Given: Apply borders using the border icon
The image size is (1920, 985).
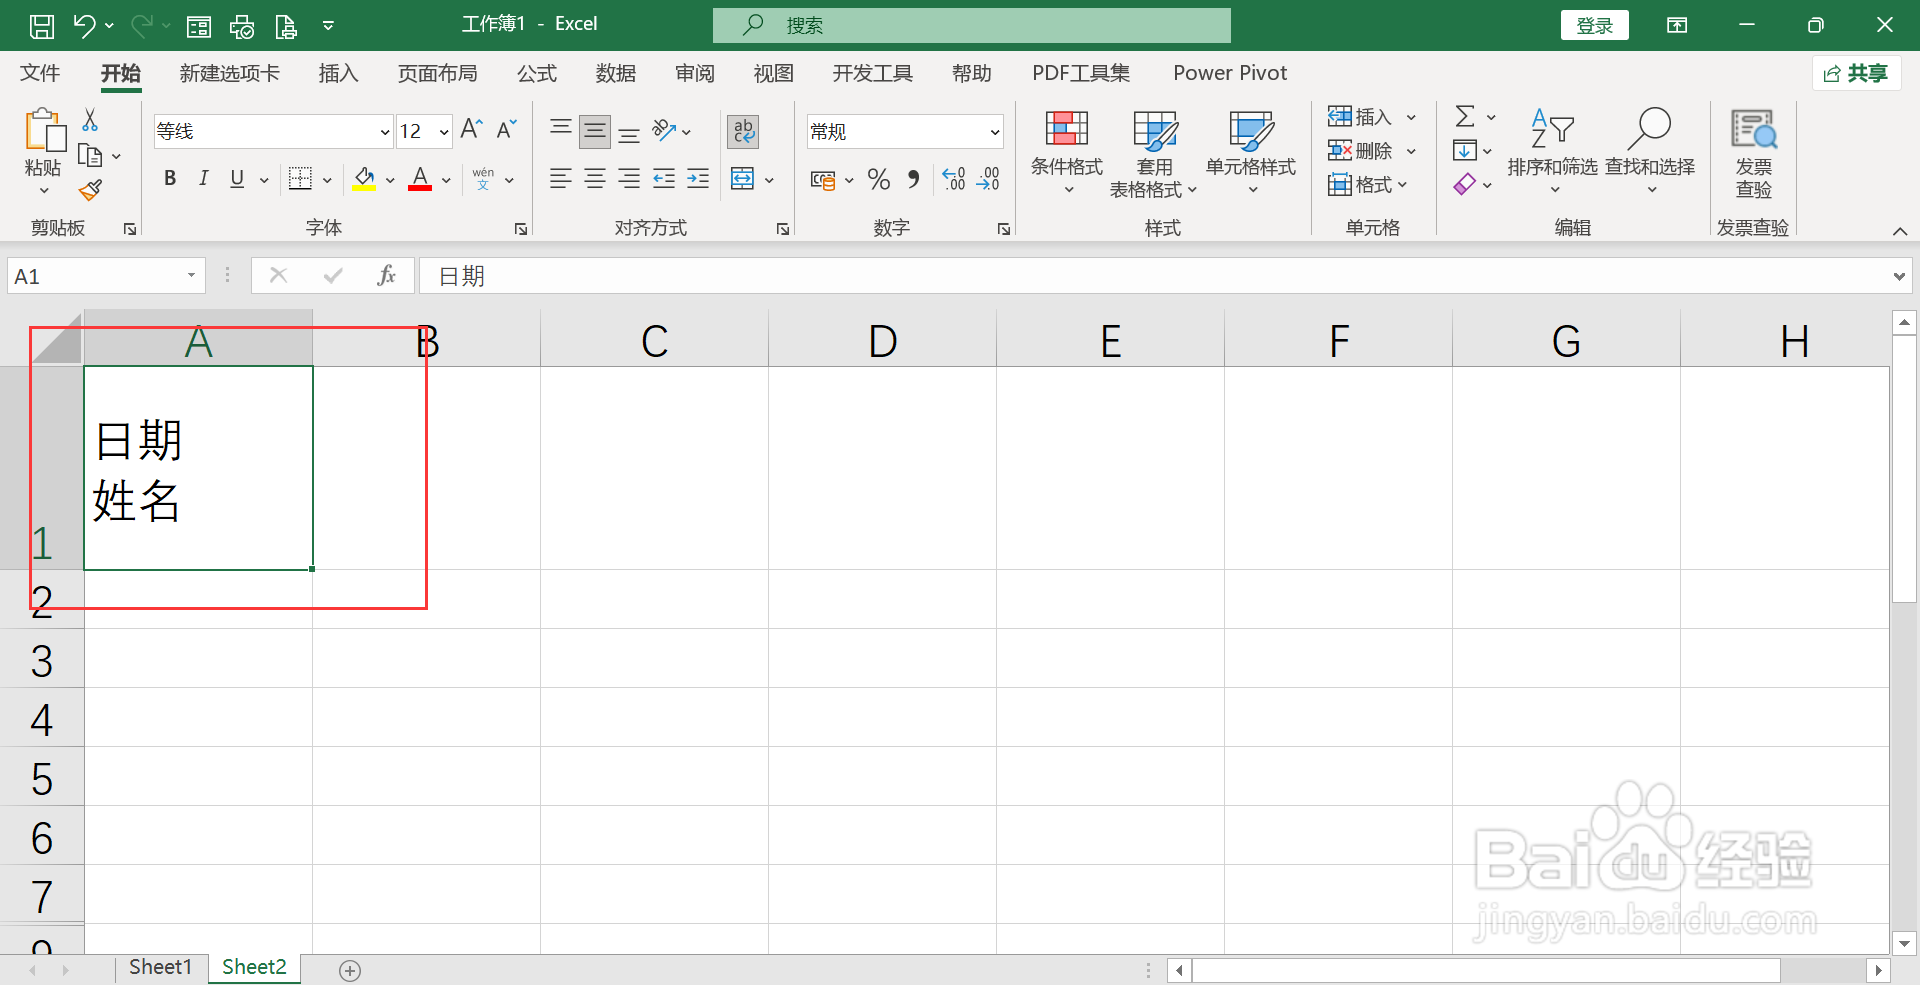Looking at the screenshot, I should (x=300, y=179).
